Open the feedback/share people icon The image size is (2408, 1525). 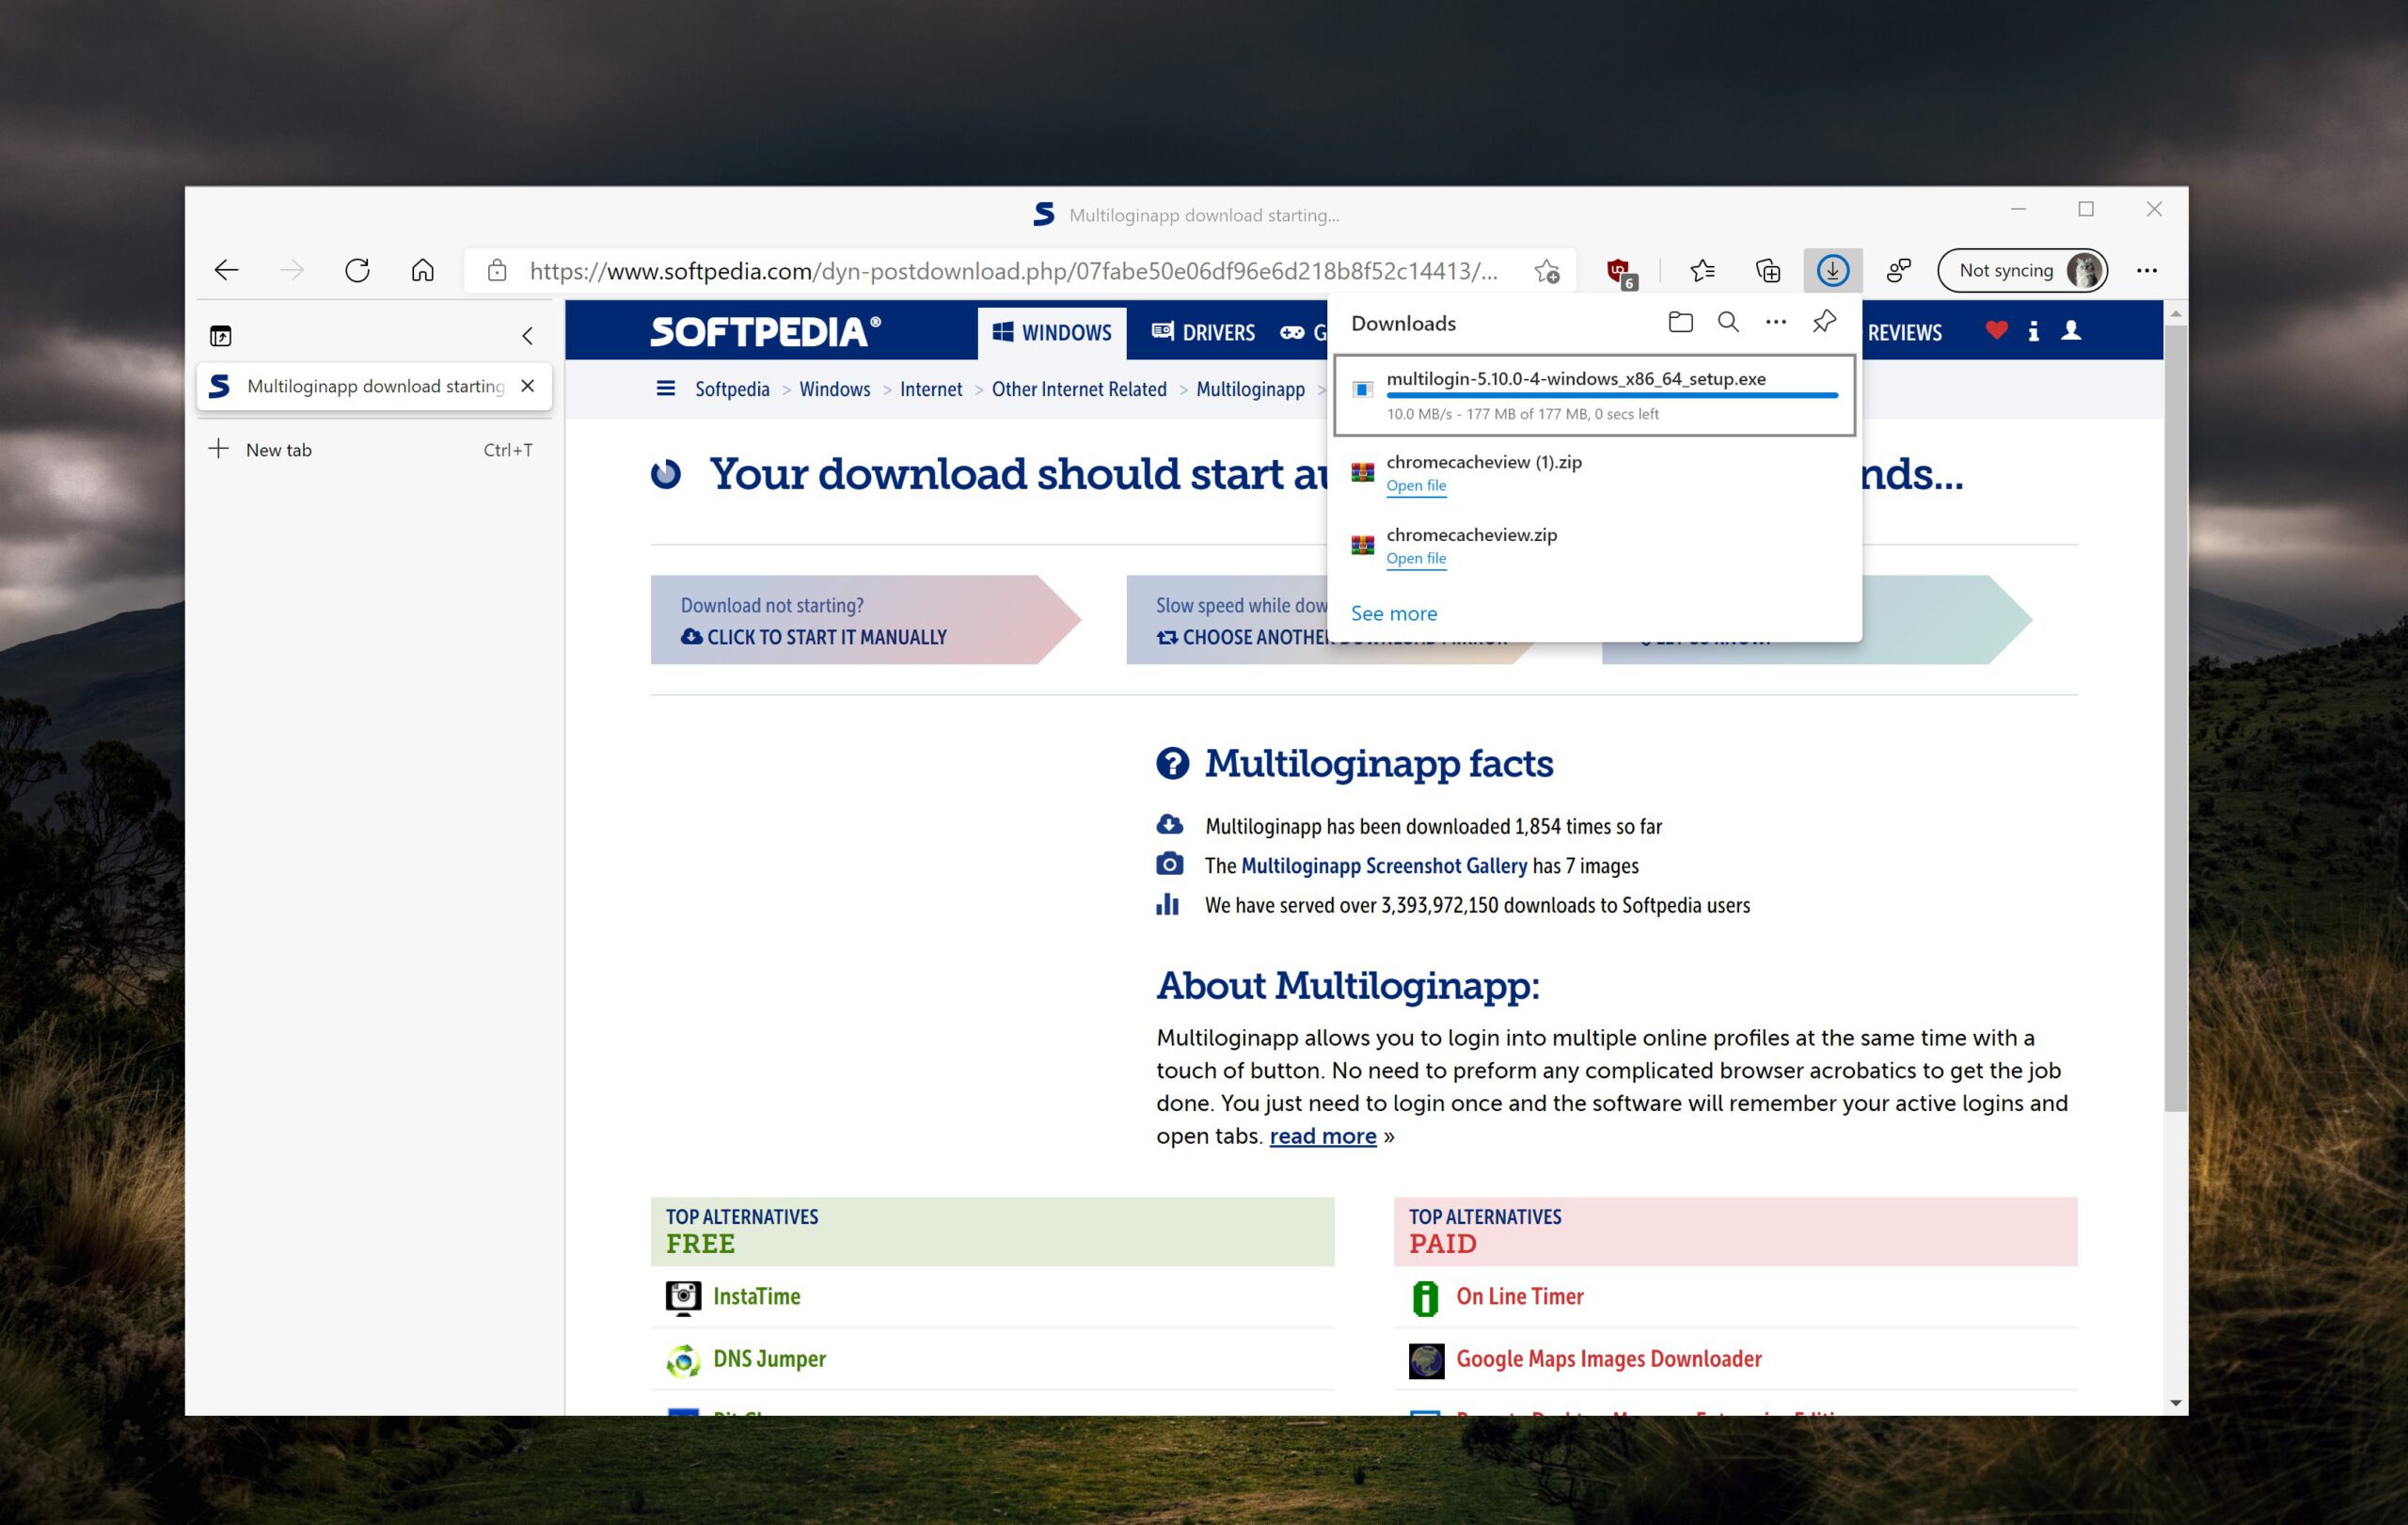(1898, 270)
